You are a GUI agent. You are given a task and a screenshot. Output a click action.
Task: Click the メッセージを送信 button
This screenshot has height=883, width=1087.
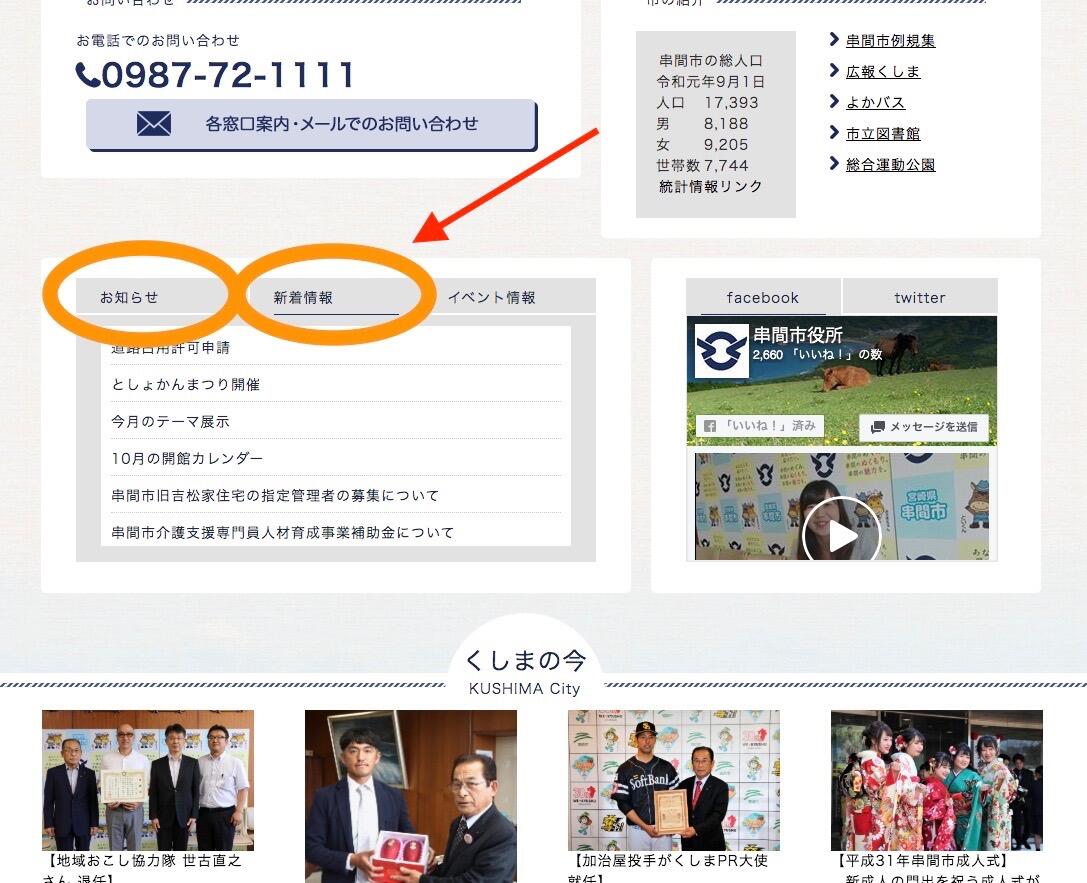click(923, 427)
